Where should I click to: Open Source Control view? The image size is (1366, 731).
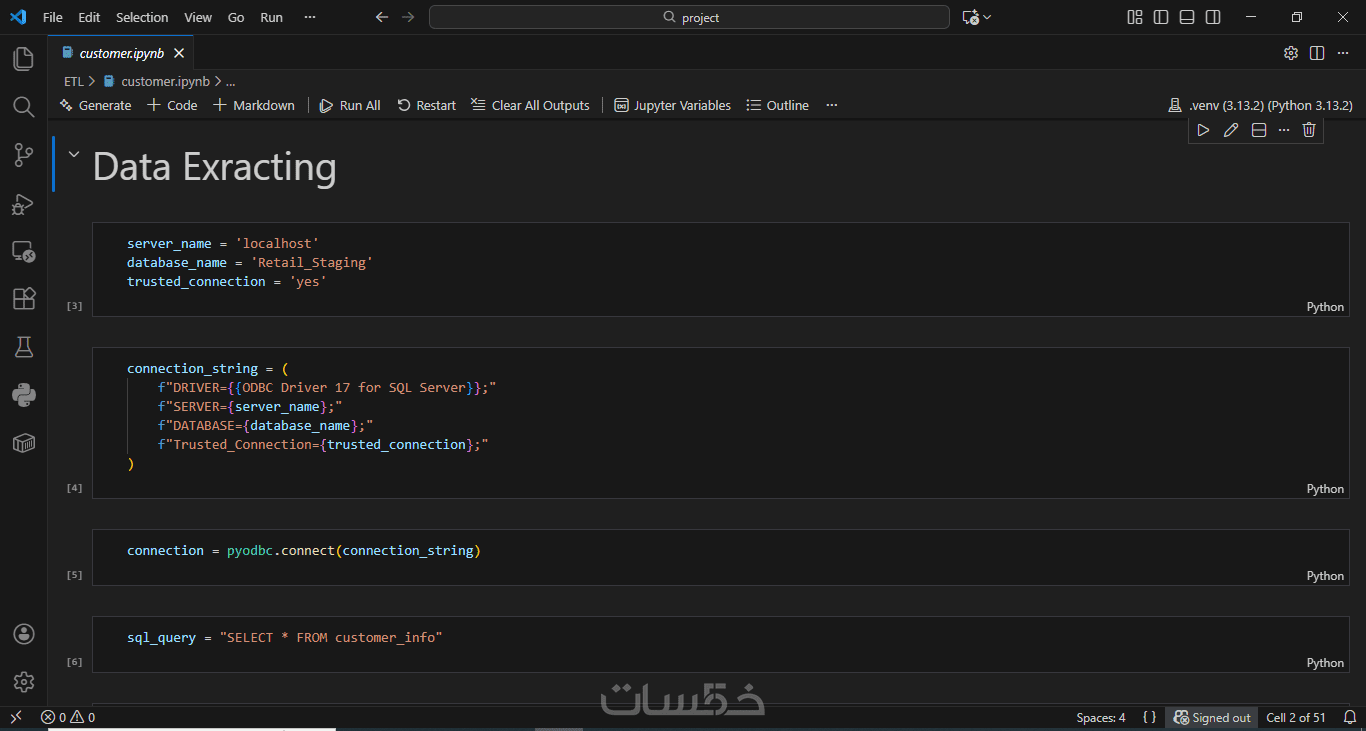[x=23, y=155]
